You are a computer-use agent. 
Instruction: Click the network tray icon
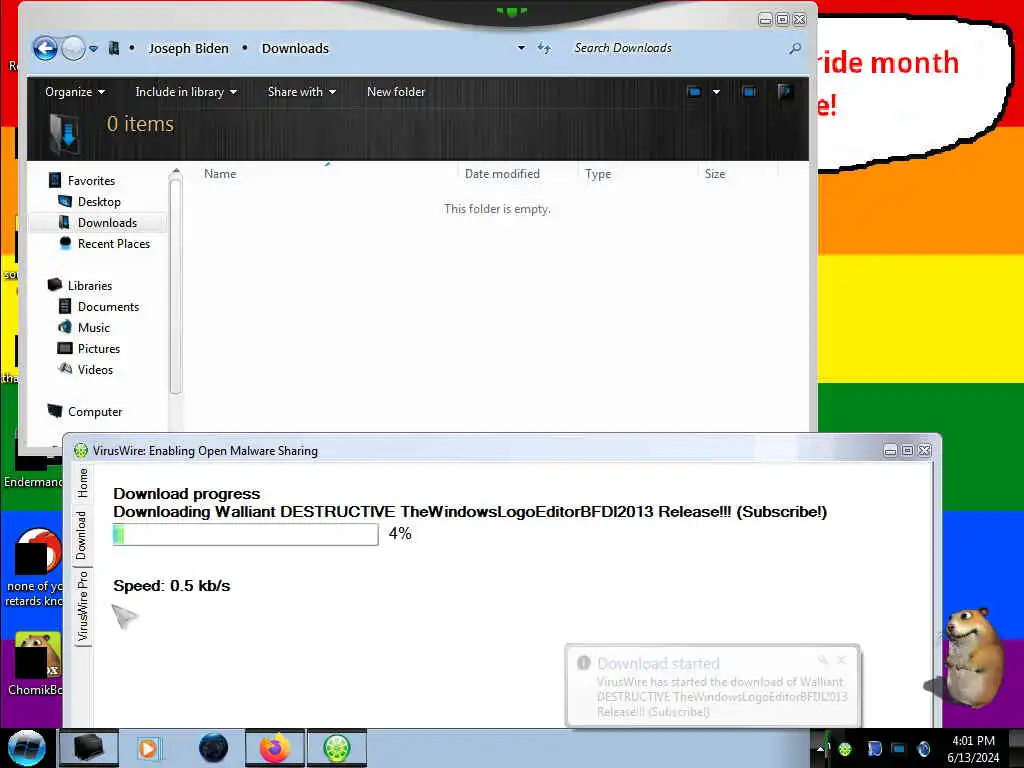pyautogui.click(x=899, y=749)
